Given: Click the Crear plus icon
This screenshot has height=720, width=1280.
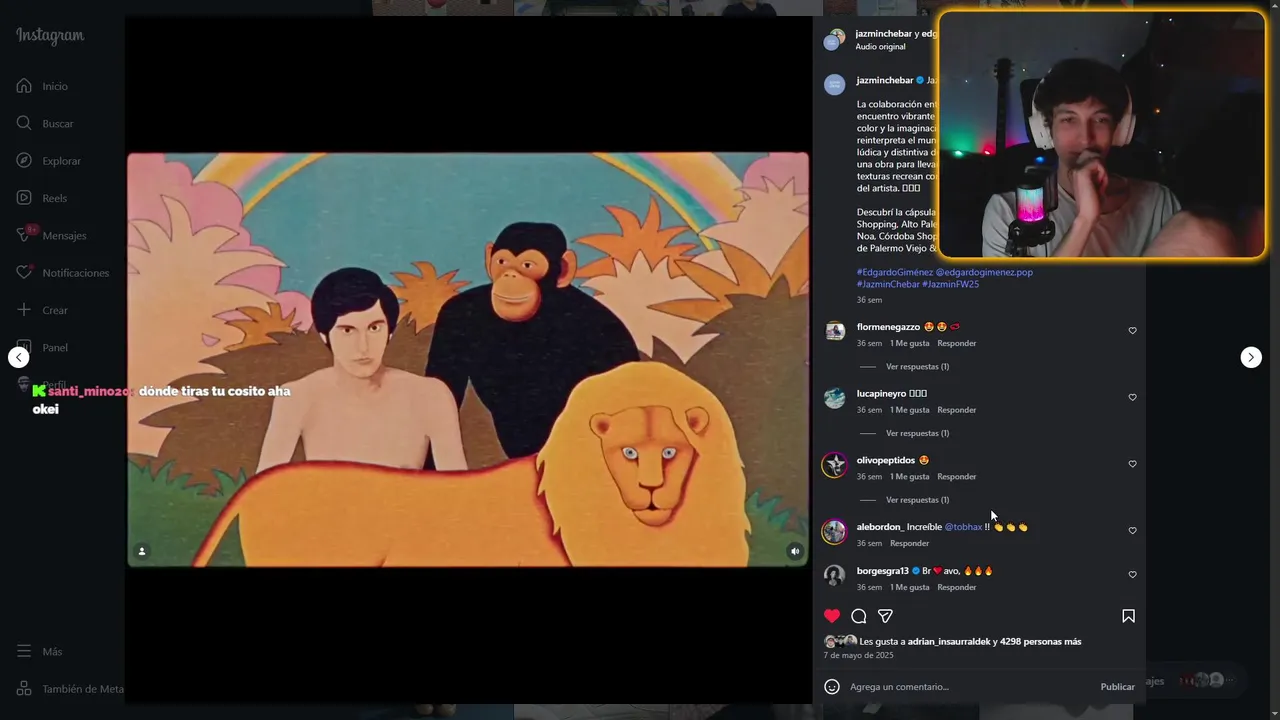Looking at the screenshot, I should (24, 310).
